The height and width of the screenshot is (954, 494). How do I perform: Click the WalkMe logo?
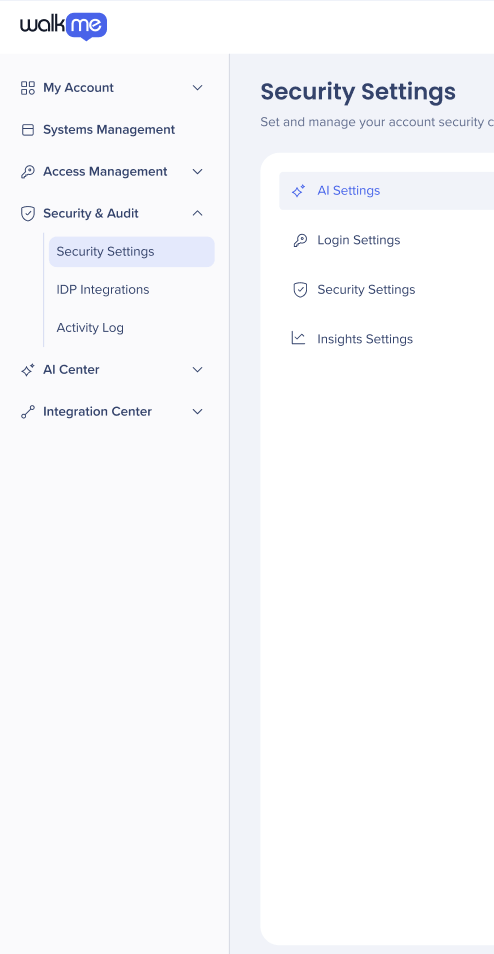click(x=63, y=26)
